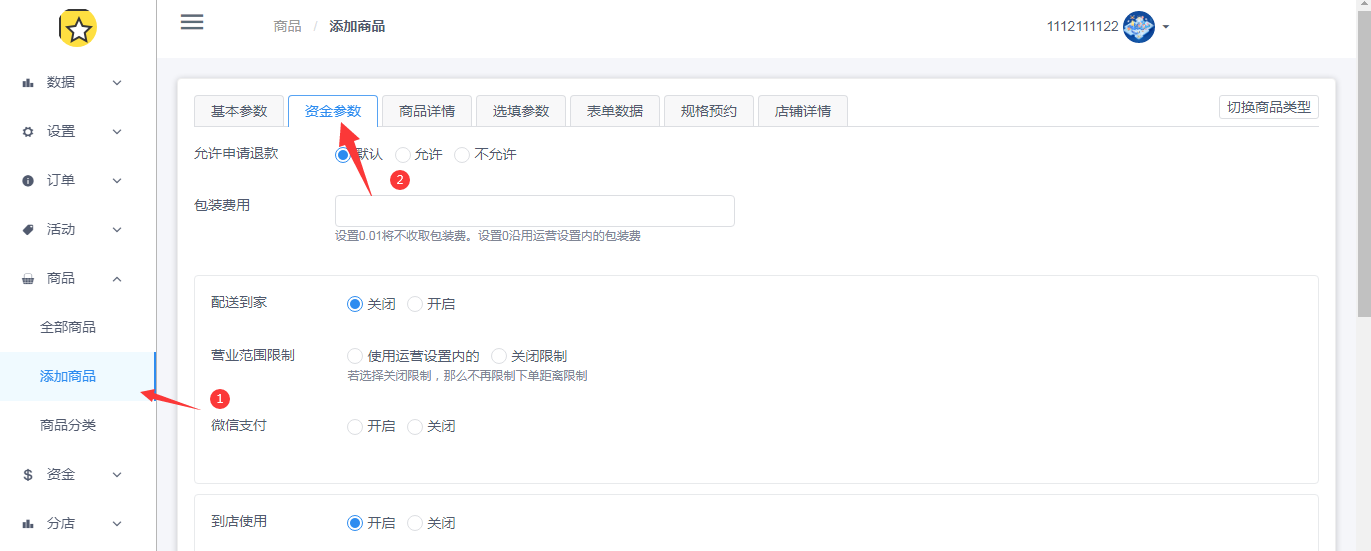Toggle the hamburger menu icon
Screen dimensions: 1371x551
click(192, 22)
